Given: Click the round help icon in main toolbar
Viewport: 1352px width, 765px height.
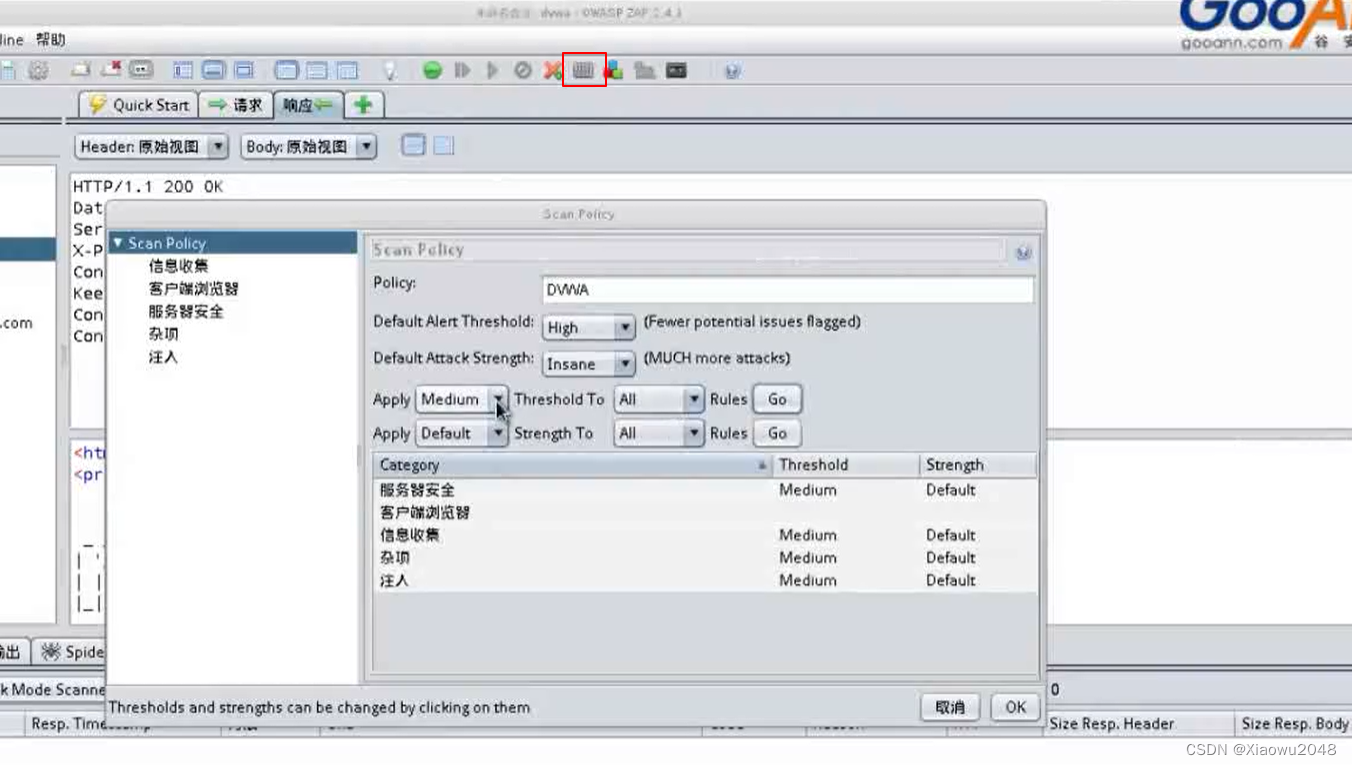Looking at the screenshot, I should pos(733,71).
